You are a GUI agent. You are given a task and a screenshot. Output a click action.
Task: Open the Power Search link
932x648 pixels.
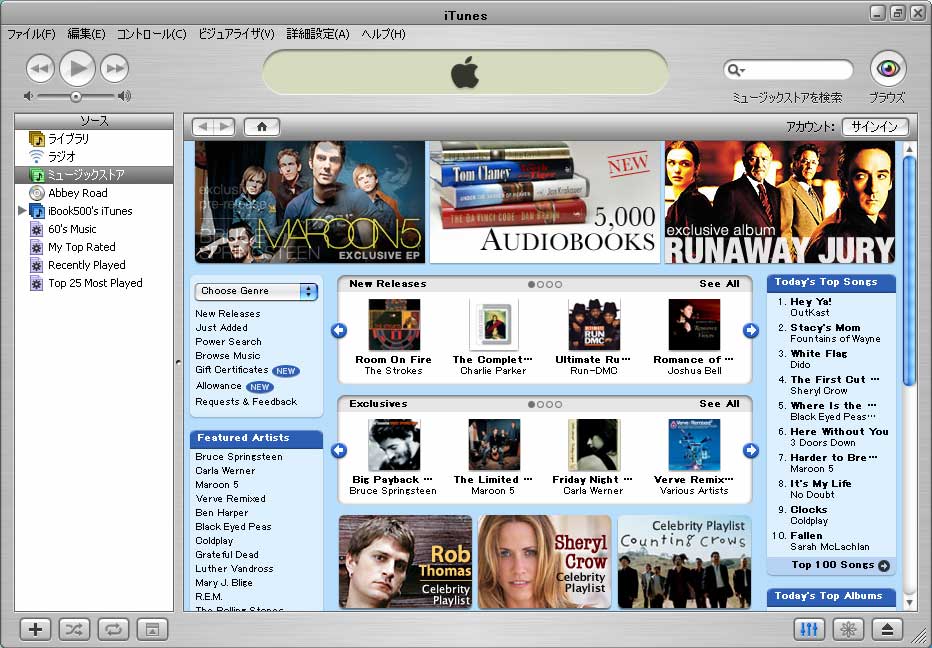228,342
